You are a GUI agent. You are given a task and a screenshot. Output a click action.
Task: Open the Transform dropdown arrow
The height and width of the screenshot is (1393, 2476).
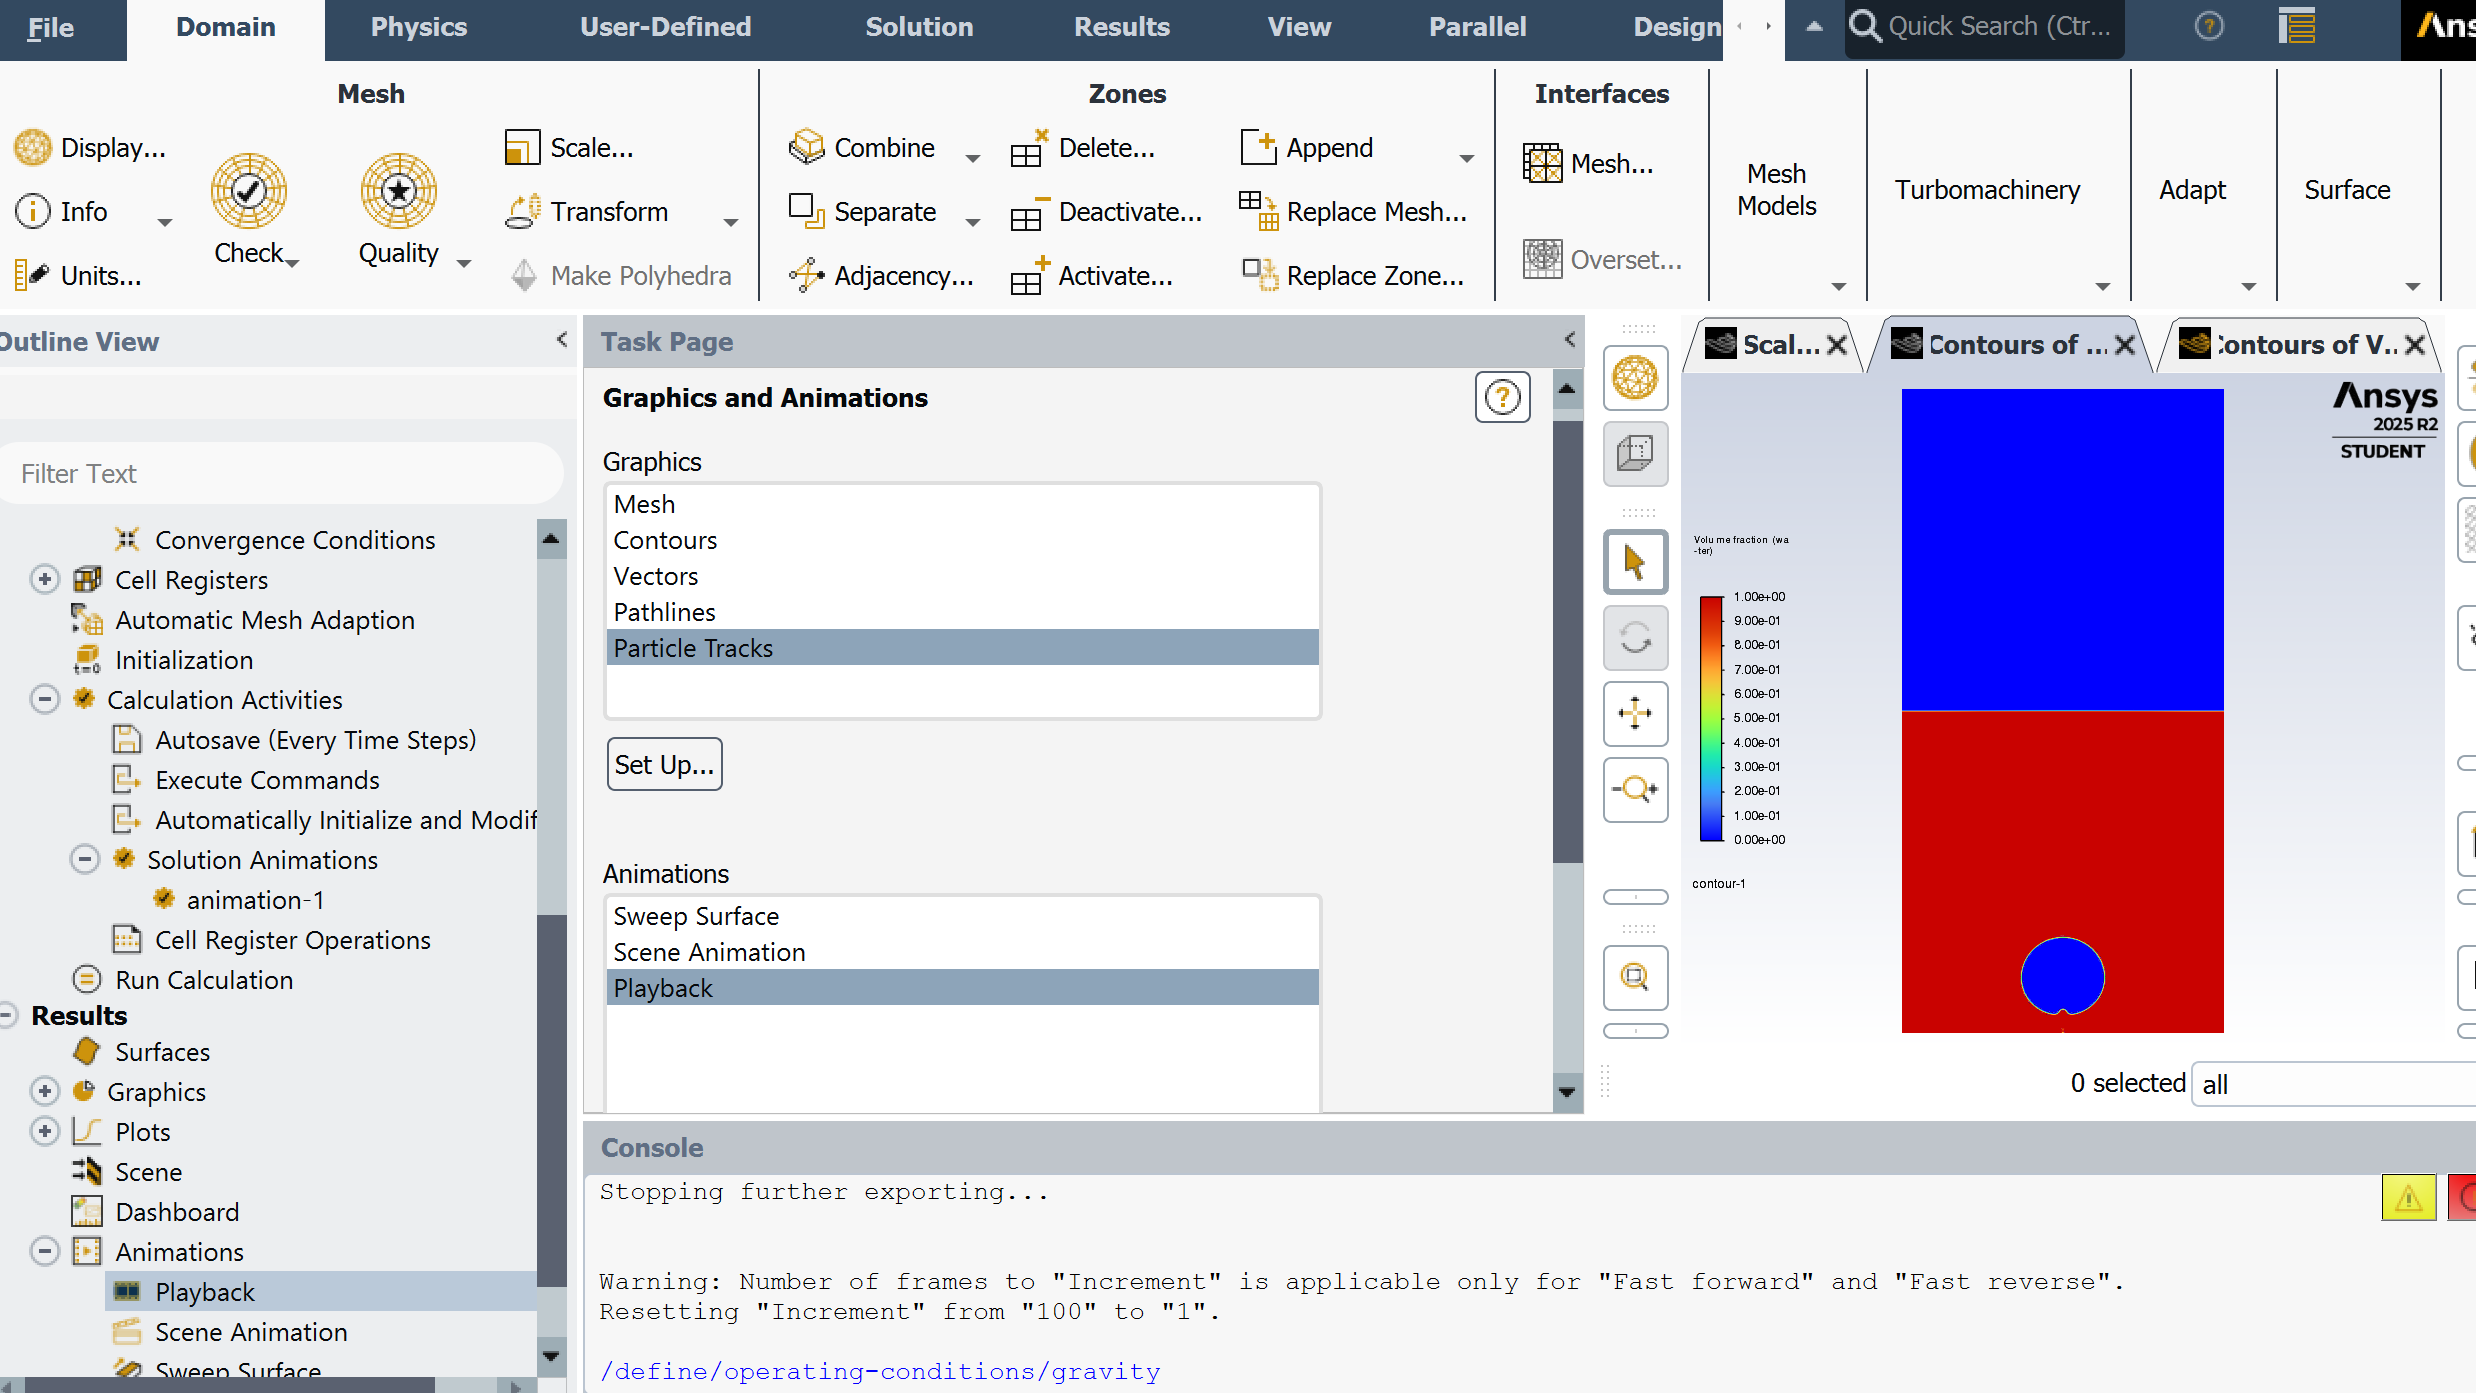point(731,222)
